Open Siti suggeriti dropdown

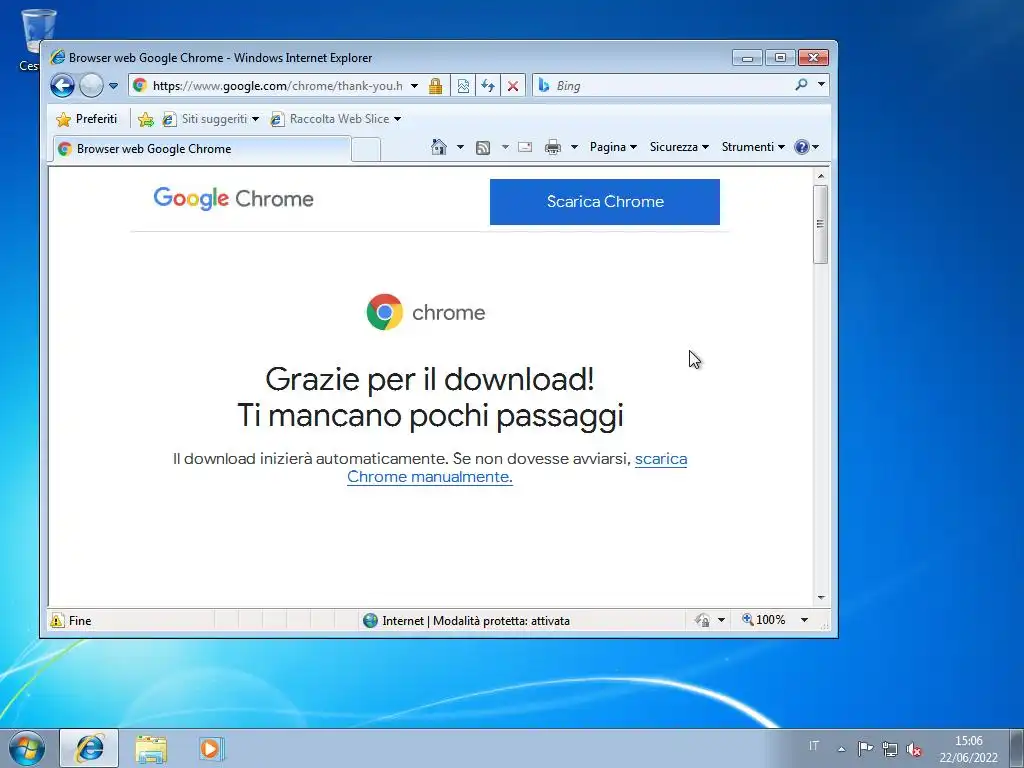click(211, 119)
